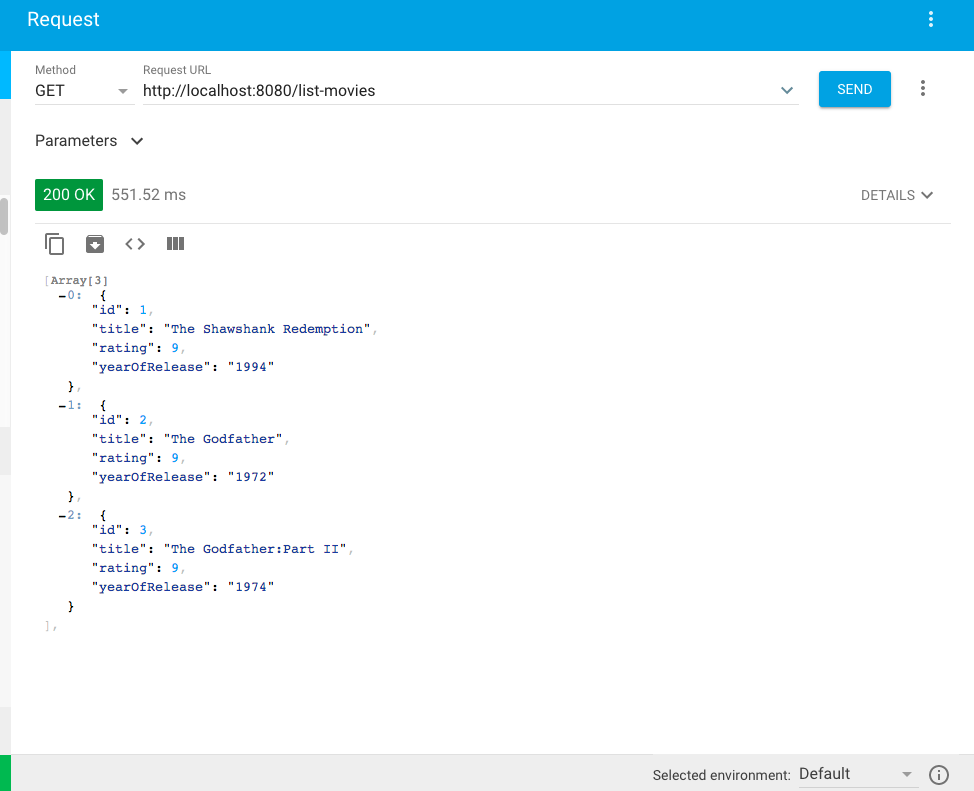Click the Request title in the header
Viewport: 974px width, 791px height.
point(63,19)
